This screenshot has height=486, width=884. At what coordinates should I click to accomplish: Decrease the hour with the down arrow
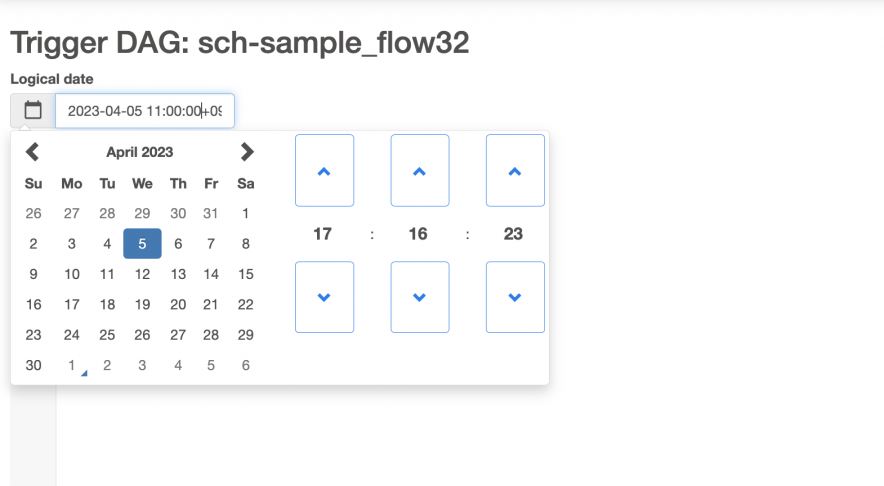[x=324, y=297]
